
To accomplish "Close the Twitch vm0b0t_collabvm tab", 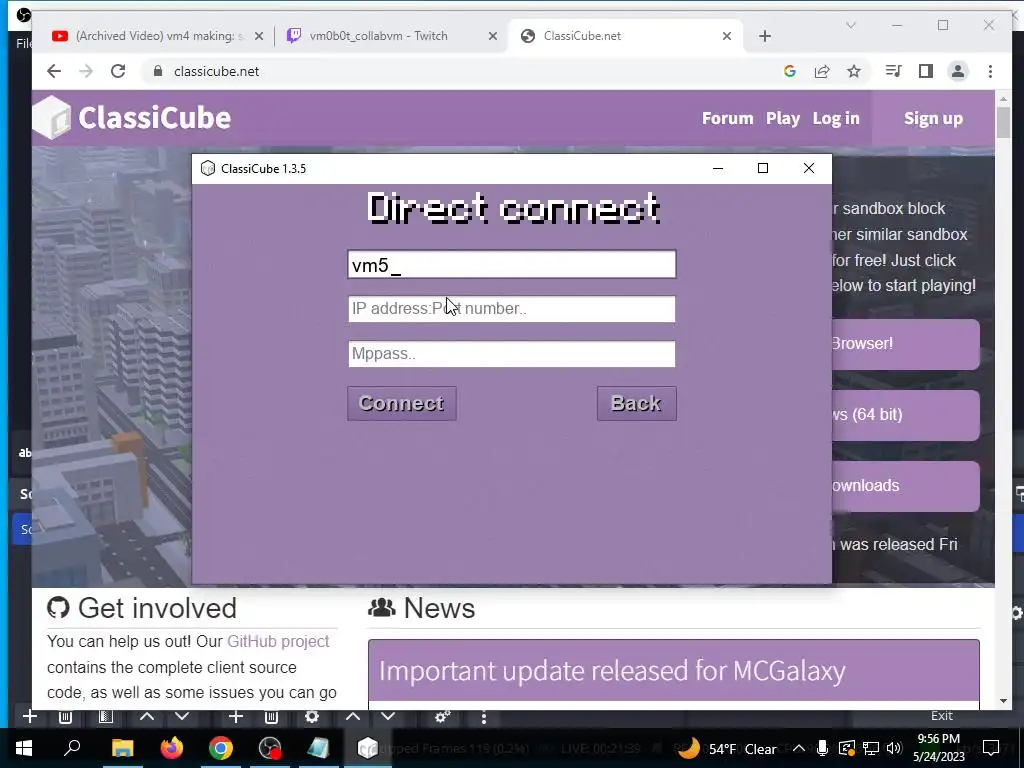I will point(492,36).
